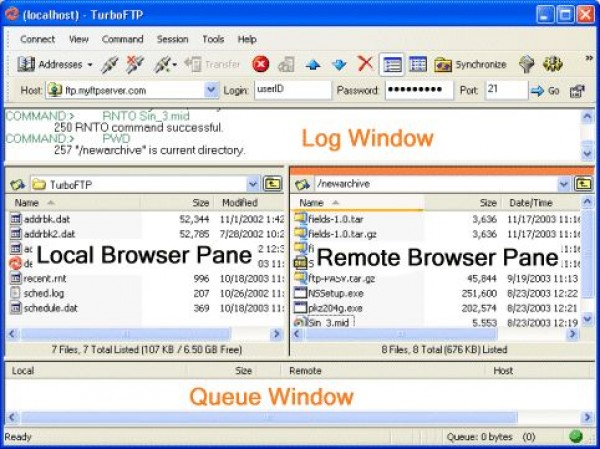The width and height of the screenshot is (600, 449).
Task: Expand the /newarchive remote path dropdown
Action: pos(563,184)
